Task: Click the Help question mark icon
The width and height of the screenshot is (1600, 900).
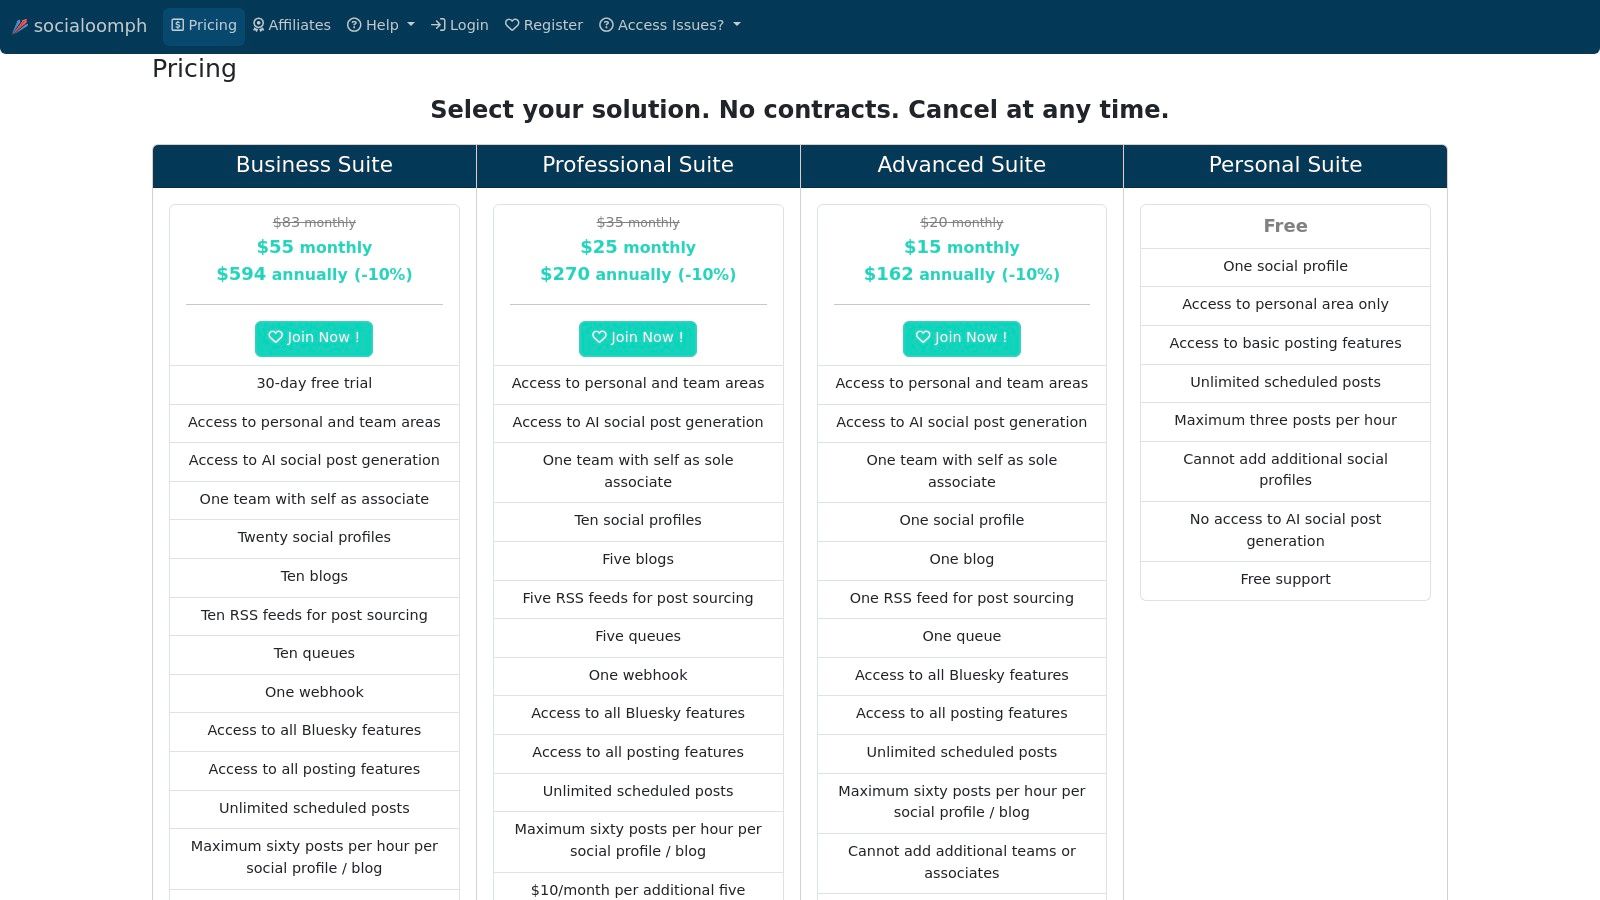Action: pos(354,25)
